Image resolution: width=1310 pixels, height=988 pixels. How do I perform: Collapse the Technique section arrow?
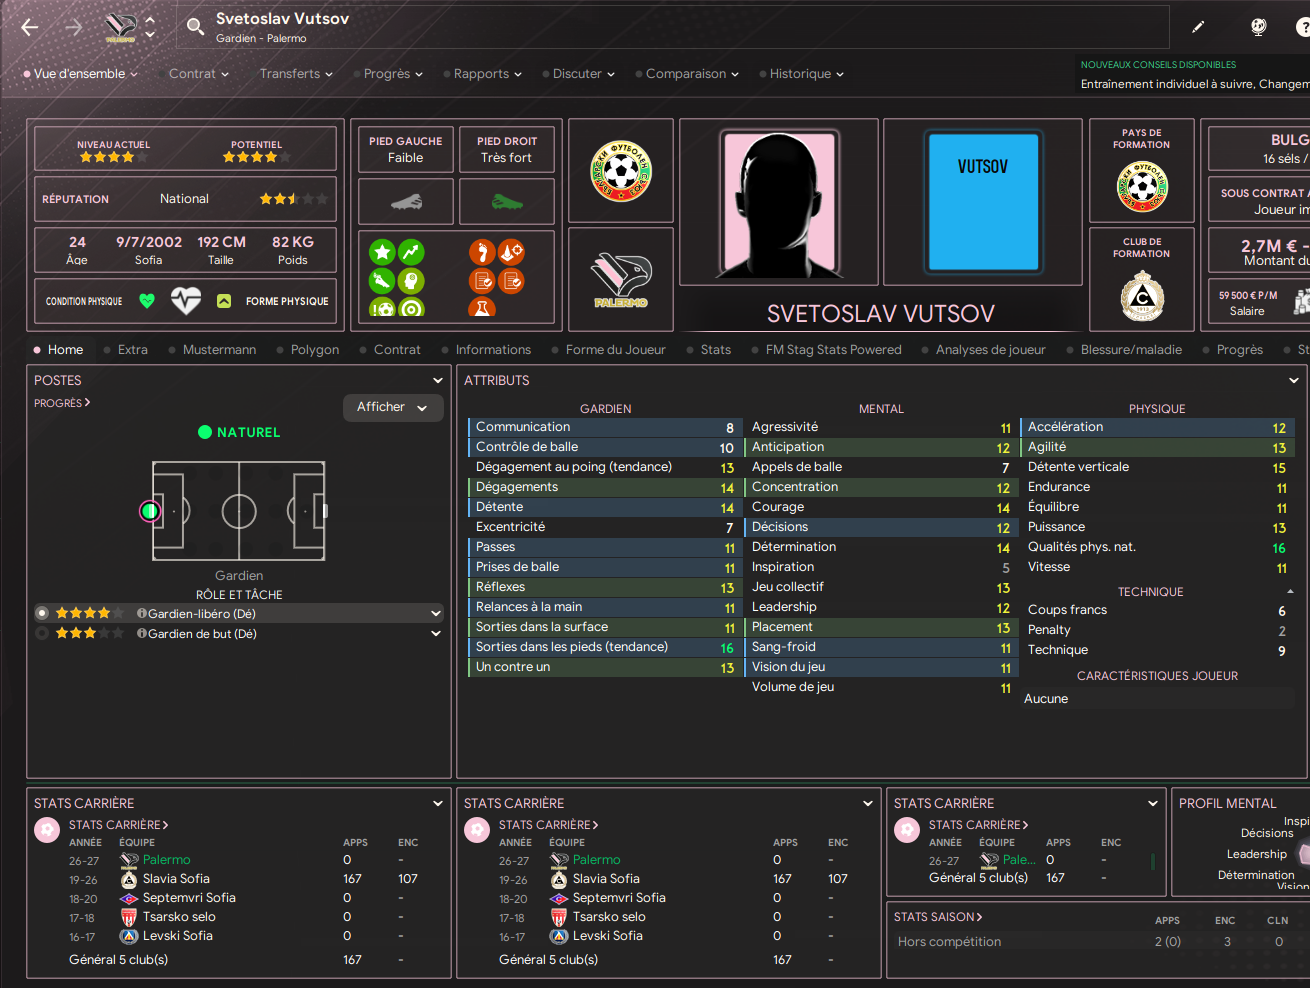pyautogui.click(x=1290, y=592)
